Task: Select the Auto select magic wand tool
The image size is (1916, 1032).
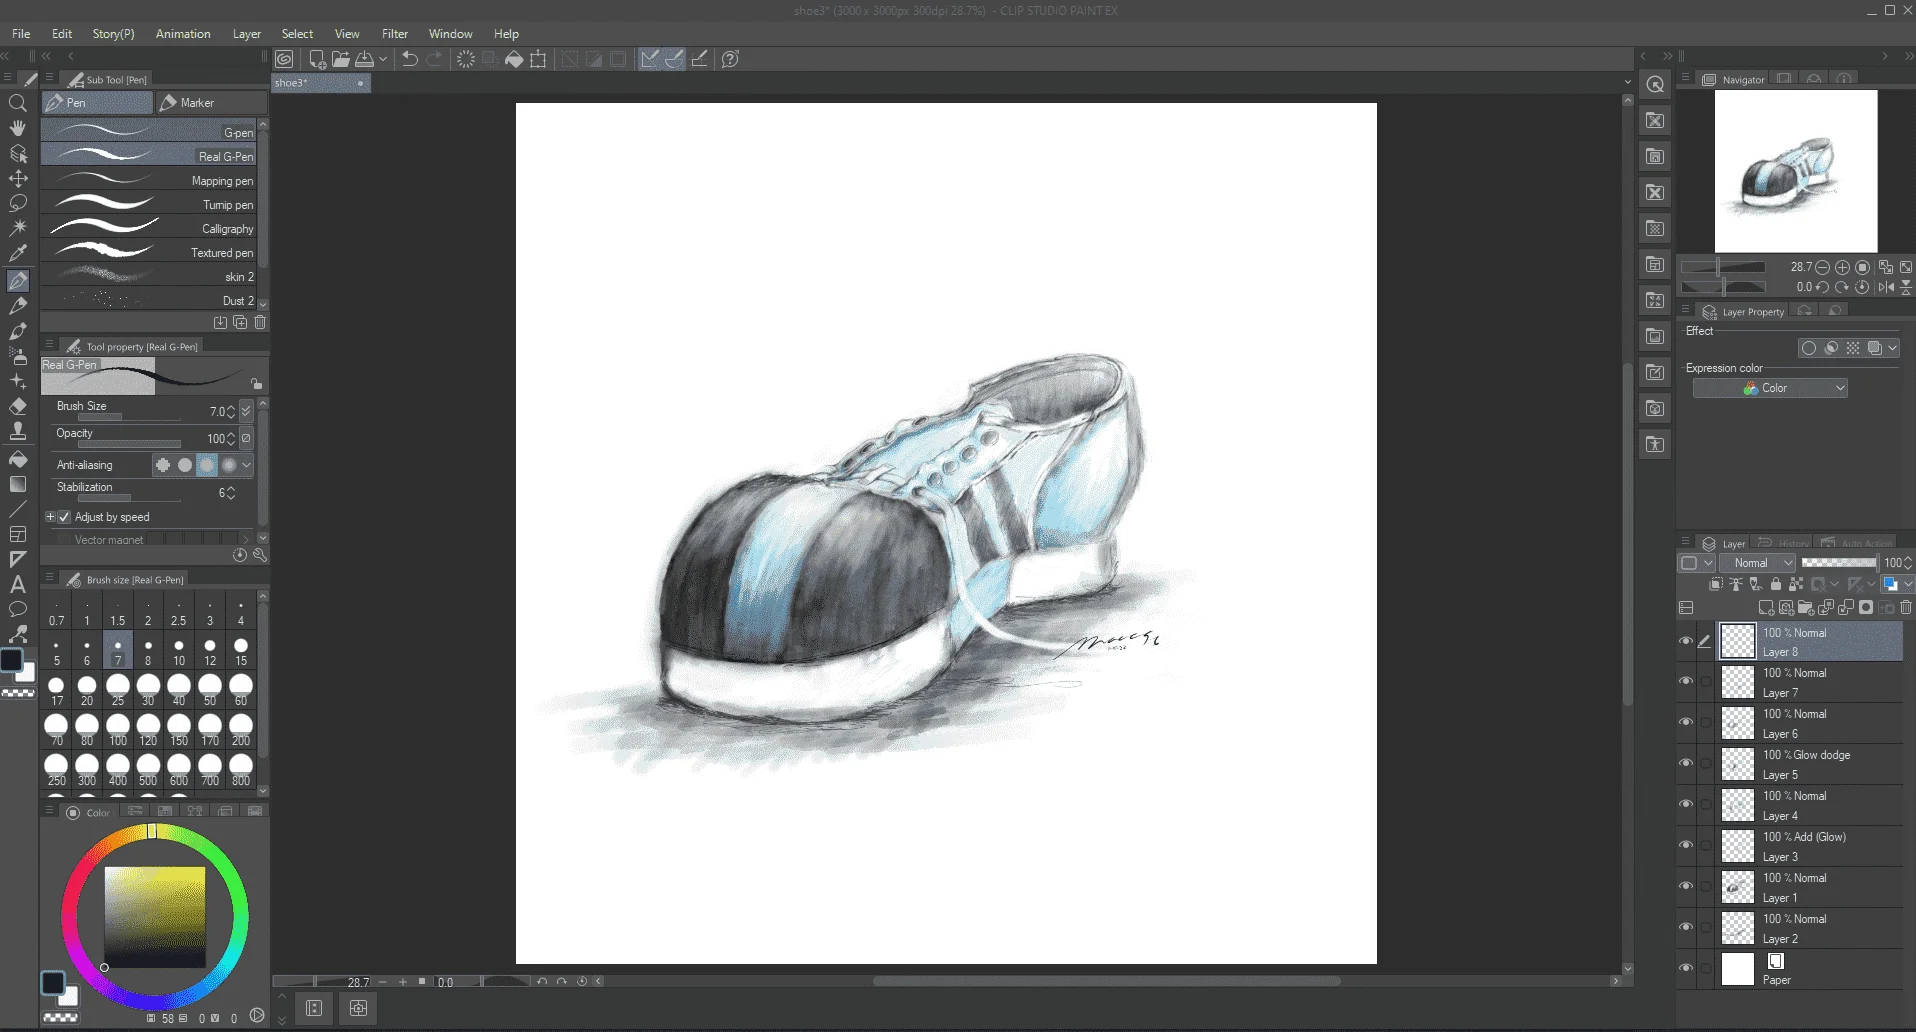Action: pos(17,228)
